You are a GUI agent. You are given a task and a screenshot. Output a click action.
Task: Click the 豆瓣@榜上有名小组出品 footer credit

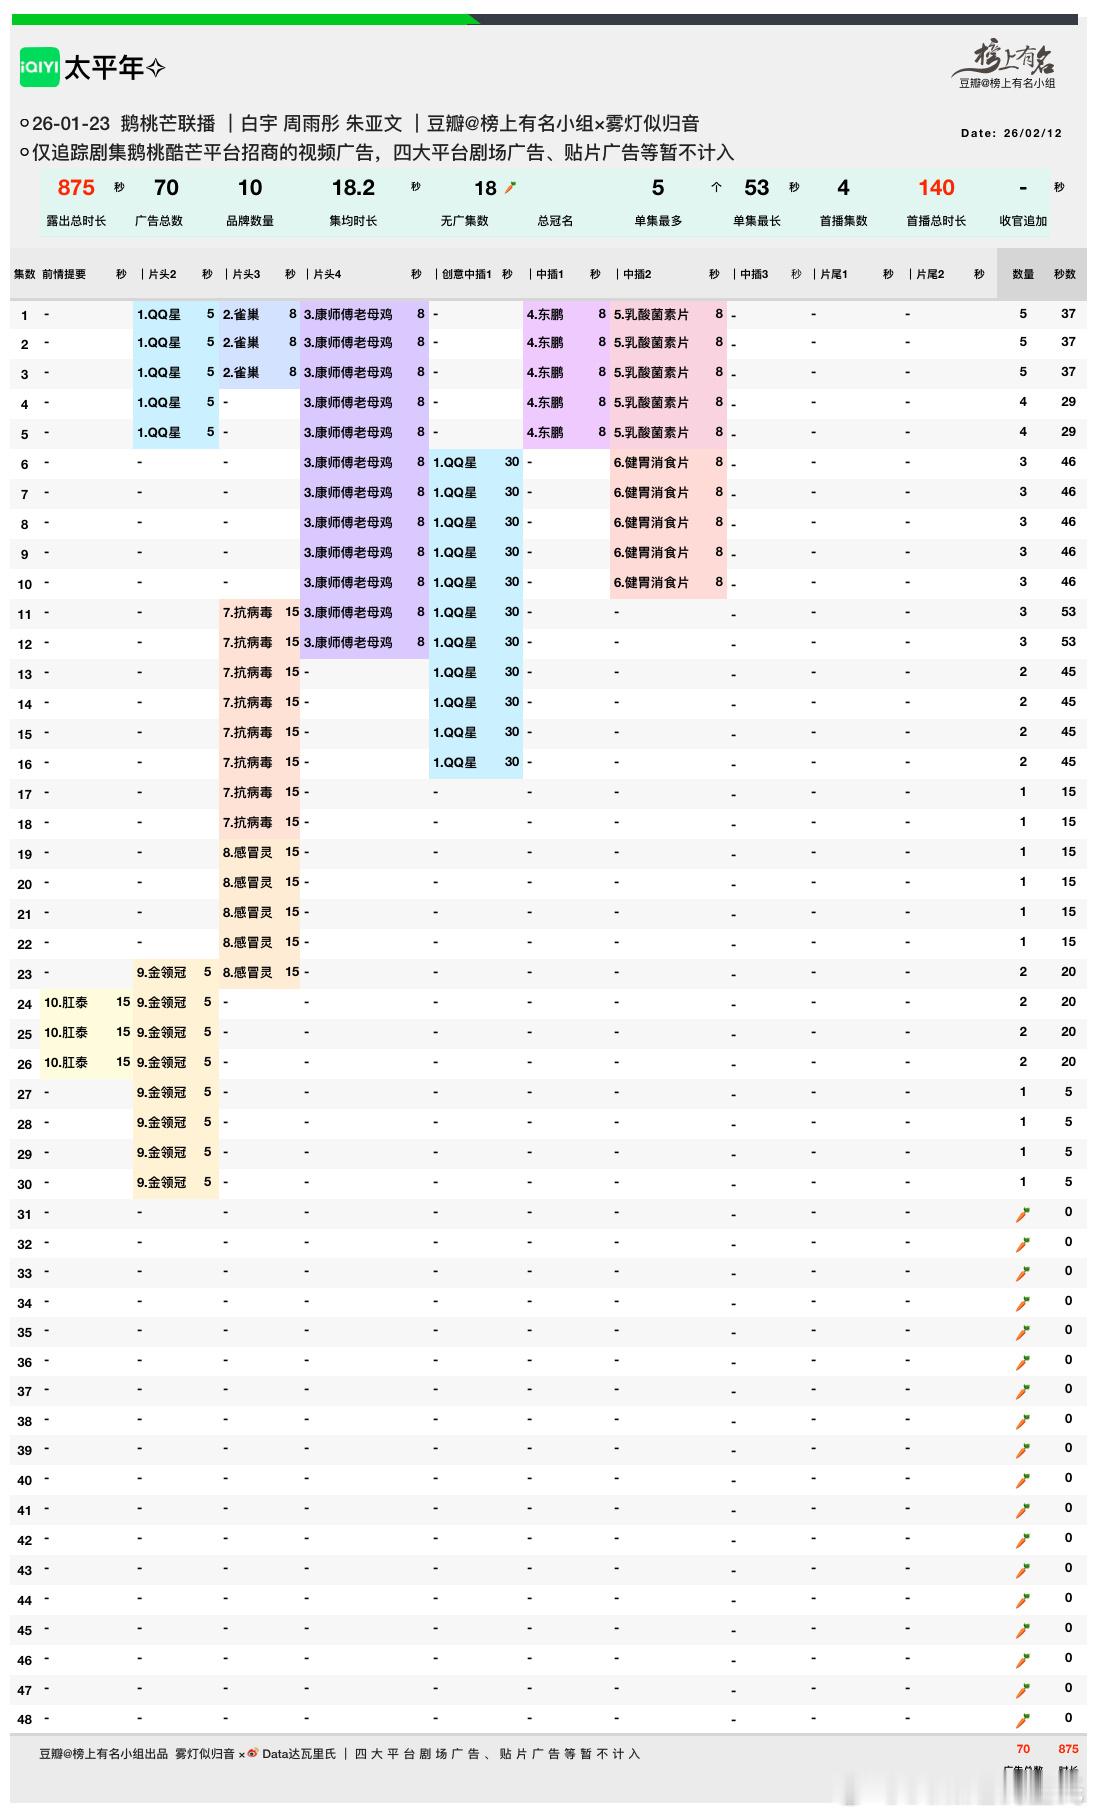coord(104,1754)
